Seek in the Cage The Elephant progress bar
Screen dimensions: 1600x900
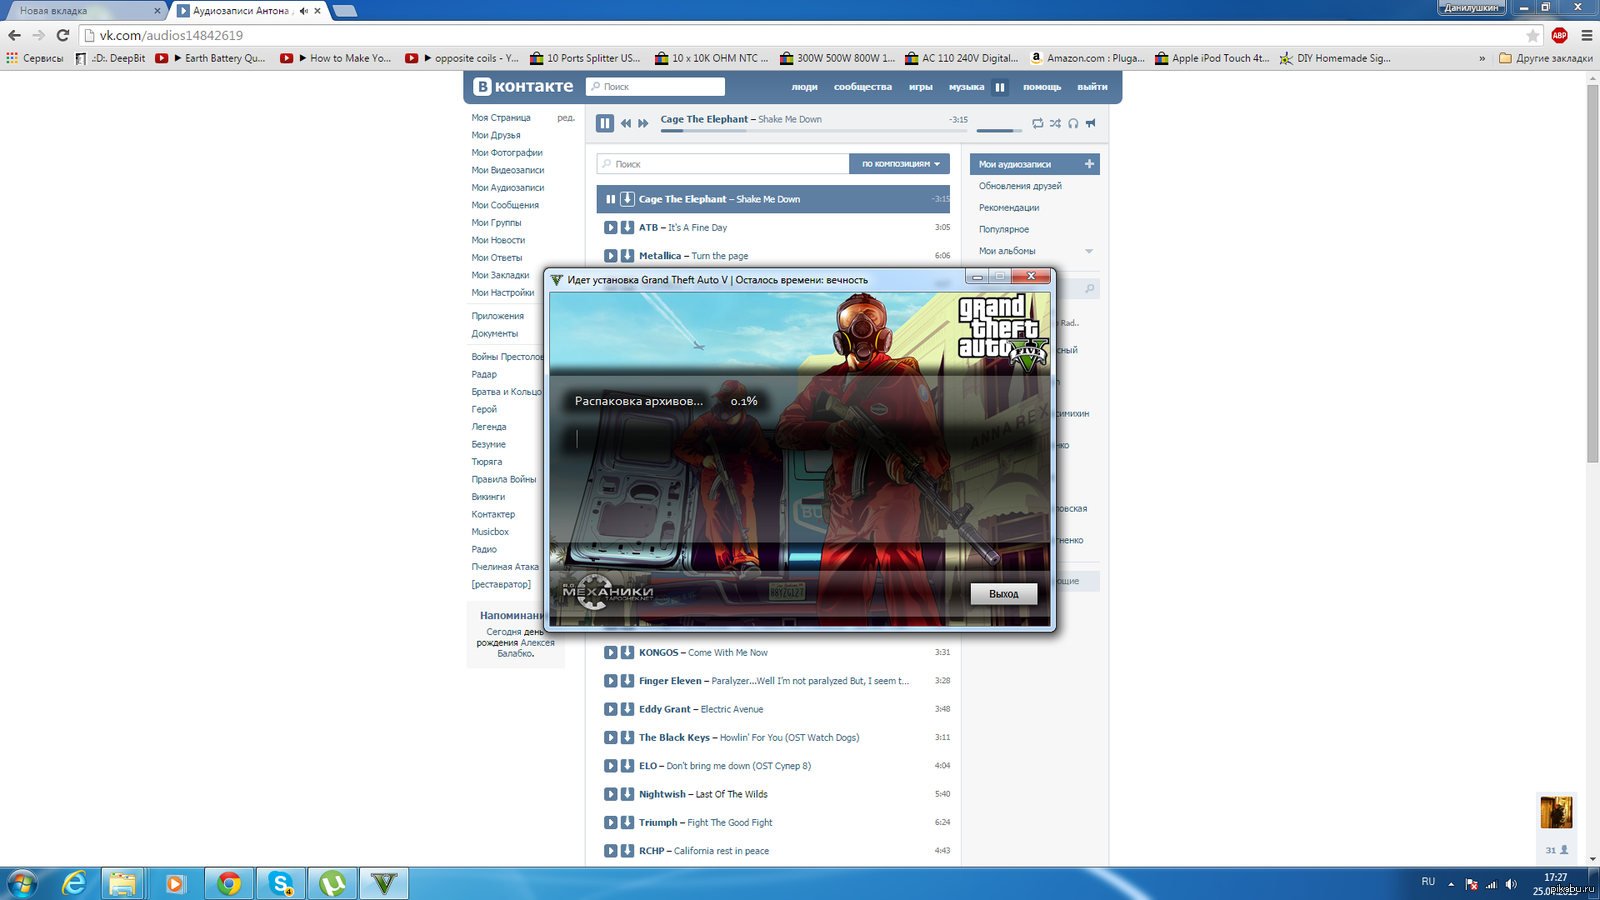coord(814,130)
